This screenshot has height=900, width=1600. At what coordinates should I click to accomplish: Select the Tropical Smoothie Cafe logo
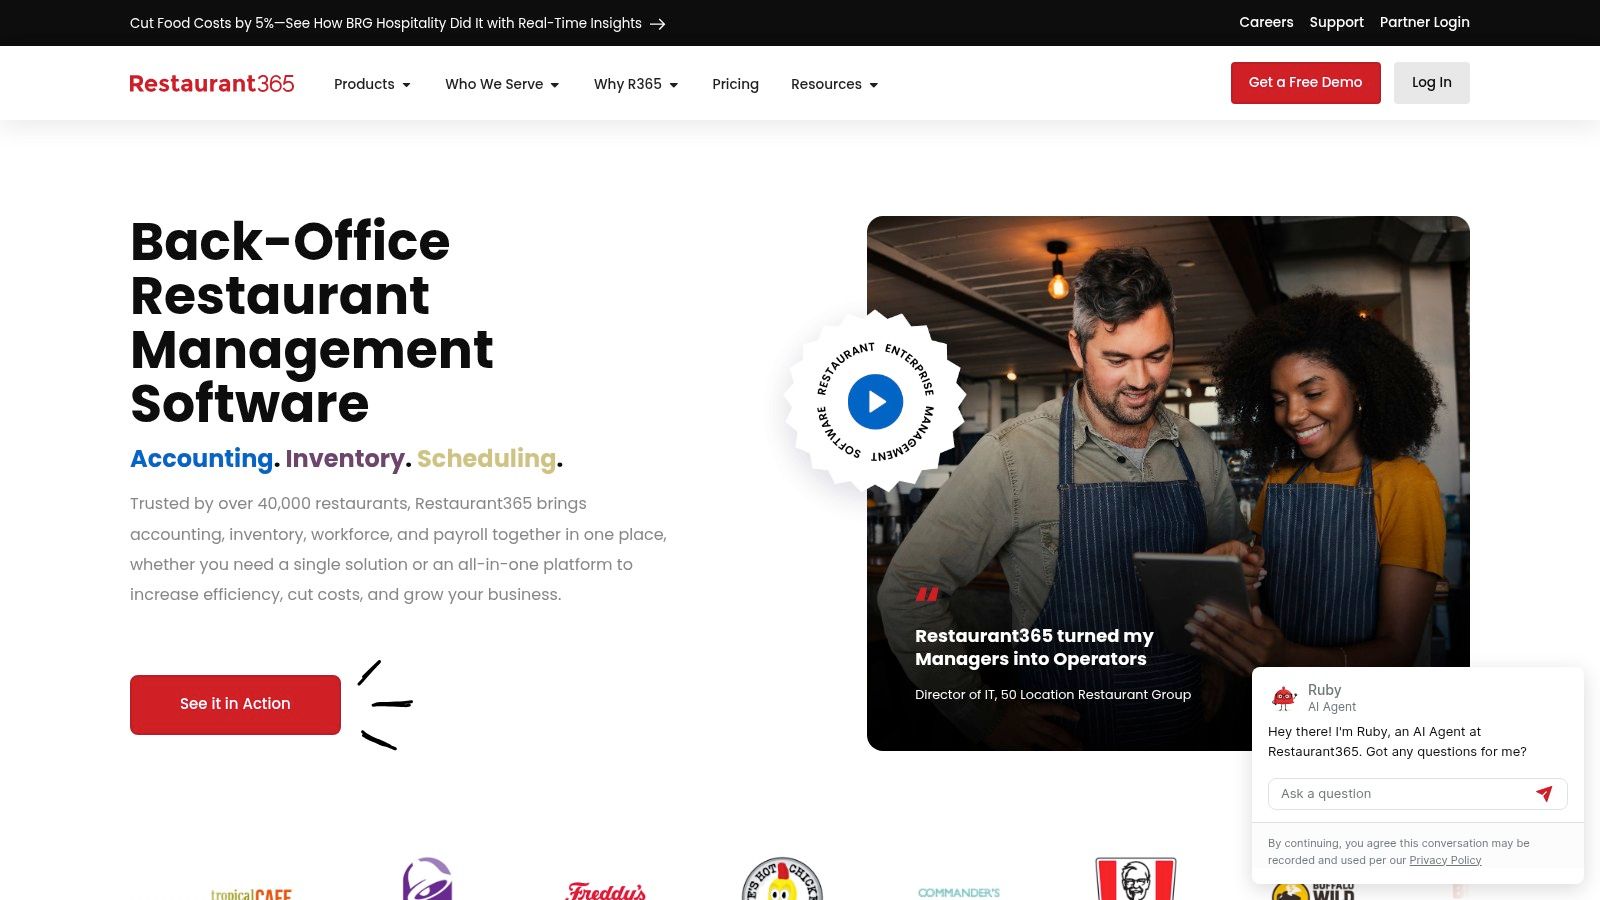tap(251, 891)
